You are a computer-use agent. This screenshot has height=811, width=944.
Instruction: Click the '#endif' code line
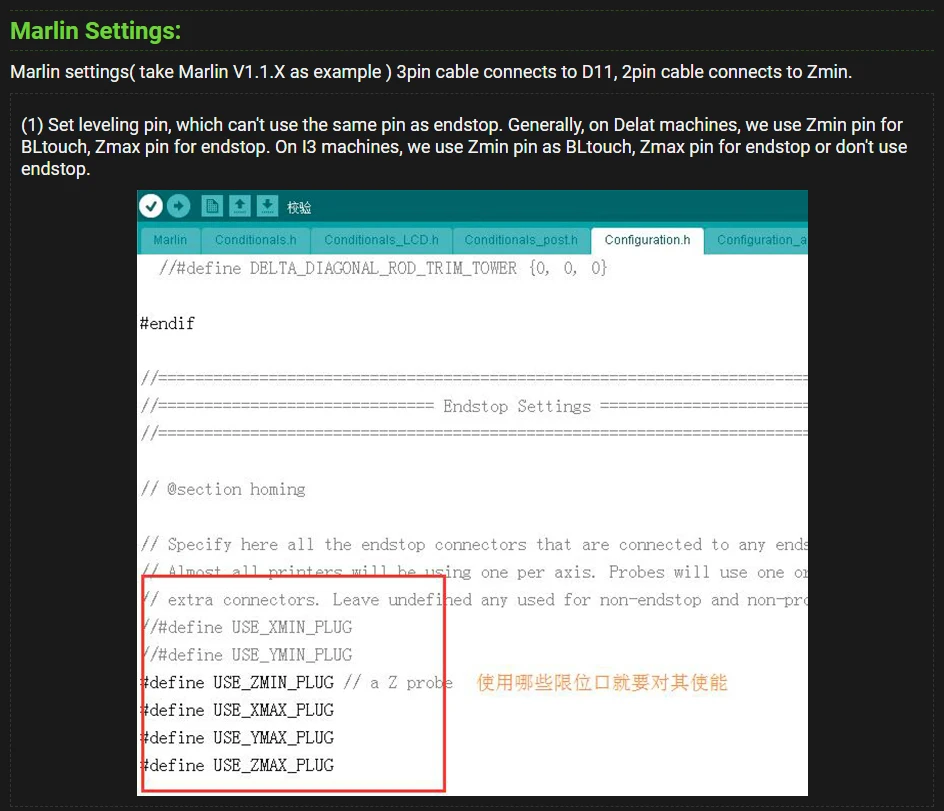(167, 324)
